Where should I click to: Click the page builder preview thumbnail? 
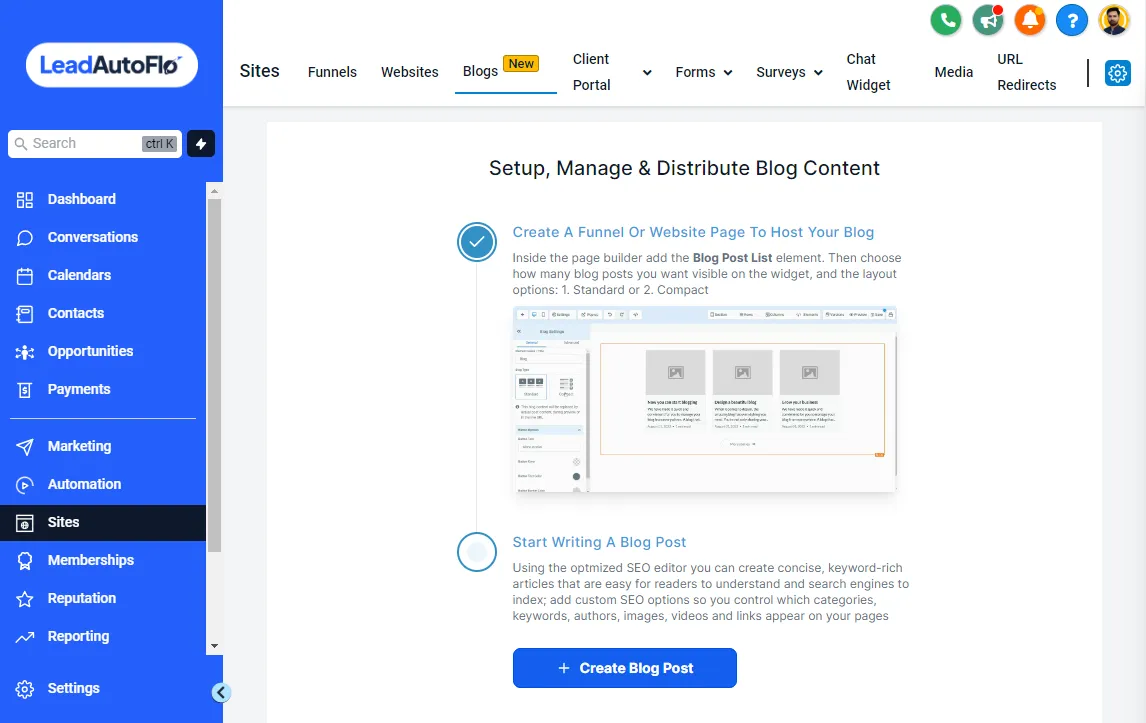(x=705, y=399)
